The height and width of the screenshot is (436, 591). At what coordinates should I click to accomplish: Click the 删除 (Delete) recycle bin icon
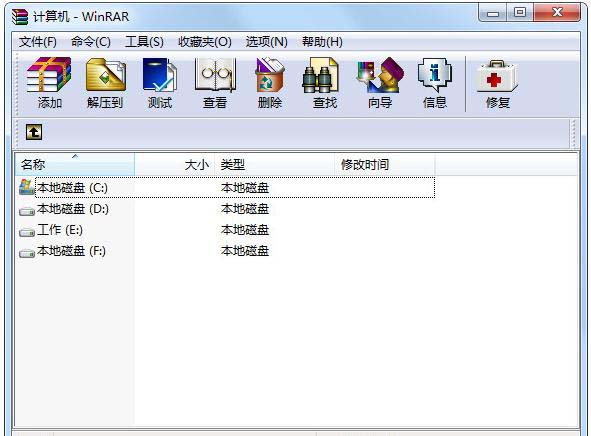269,75
